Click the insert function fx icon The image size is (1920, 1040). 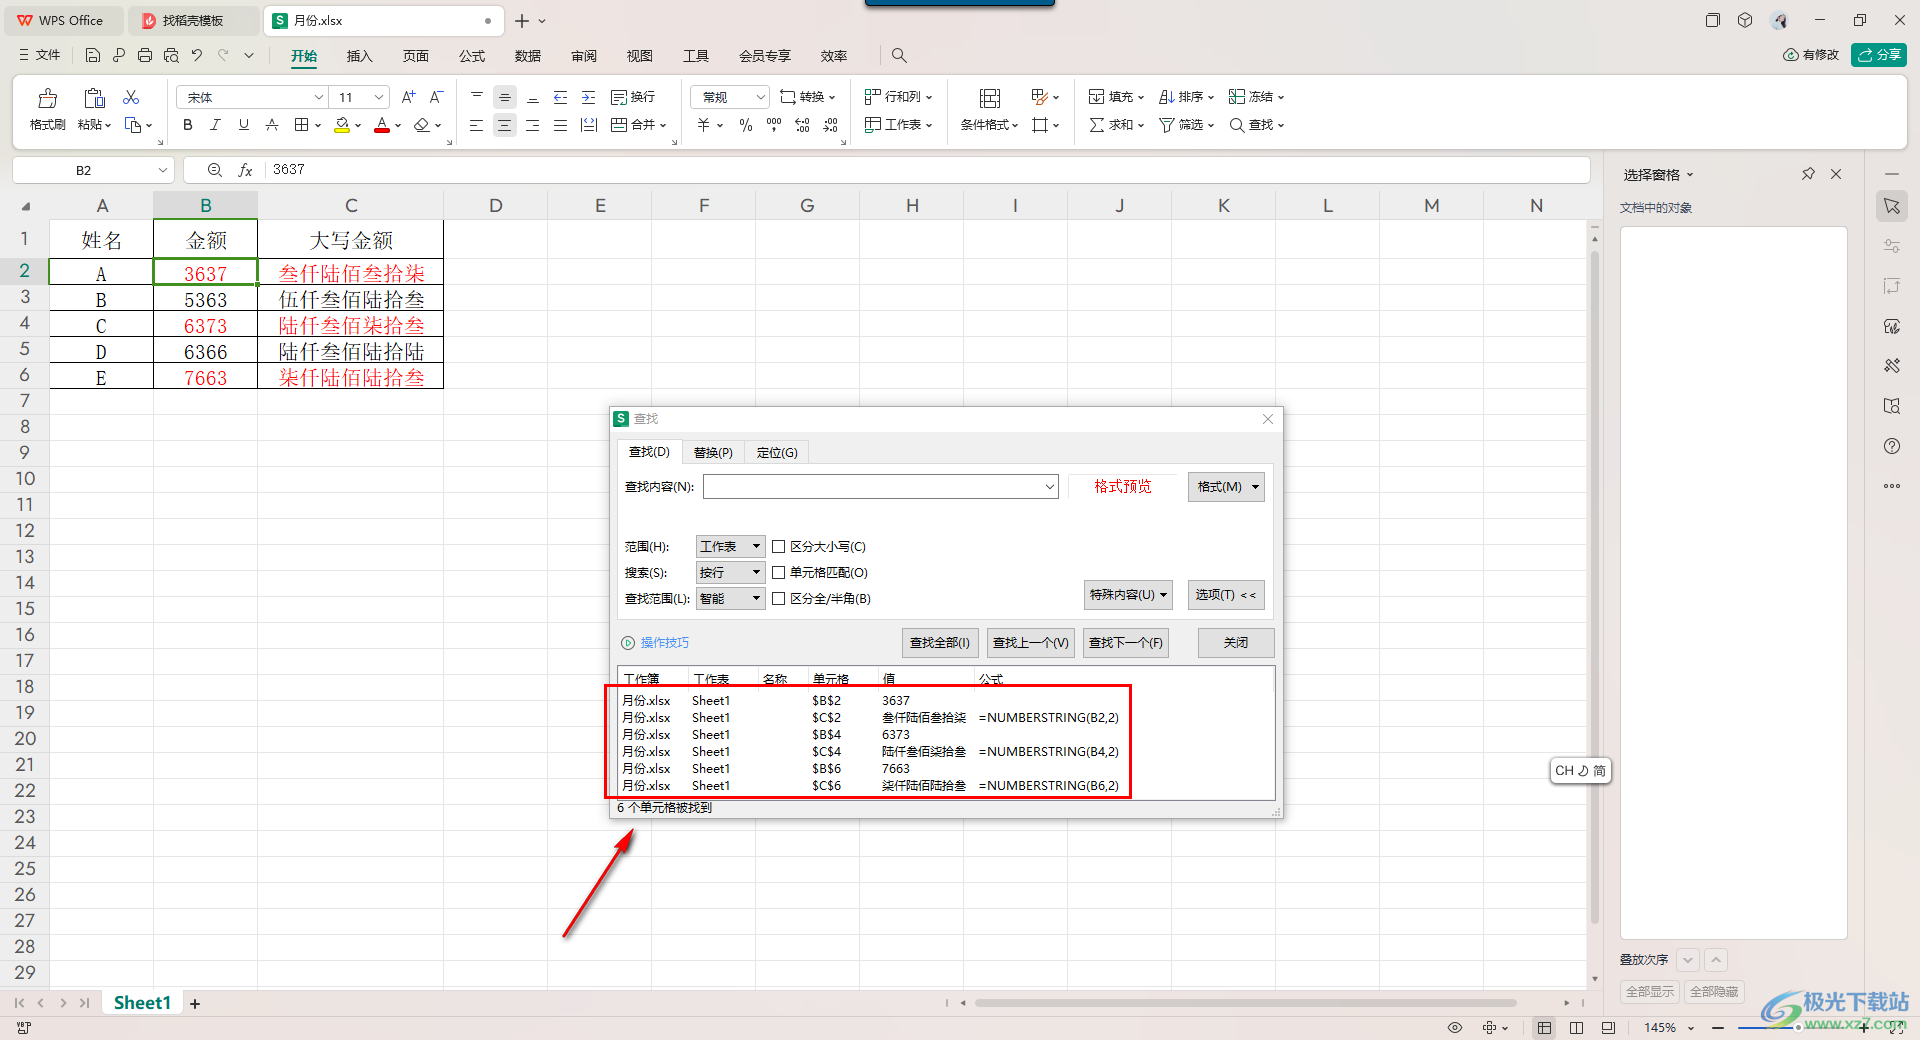[x=245, y=170]
